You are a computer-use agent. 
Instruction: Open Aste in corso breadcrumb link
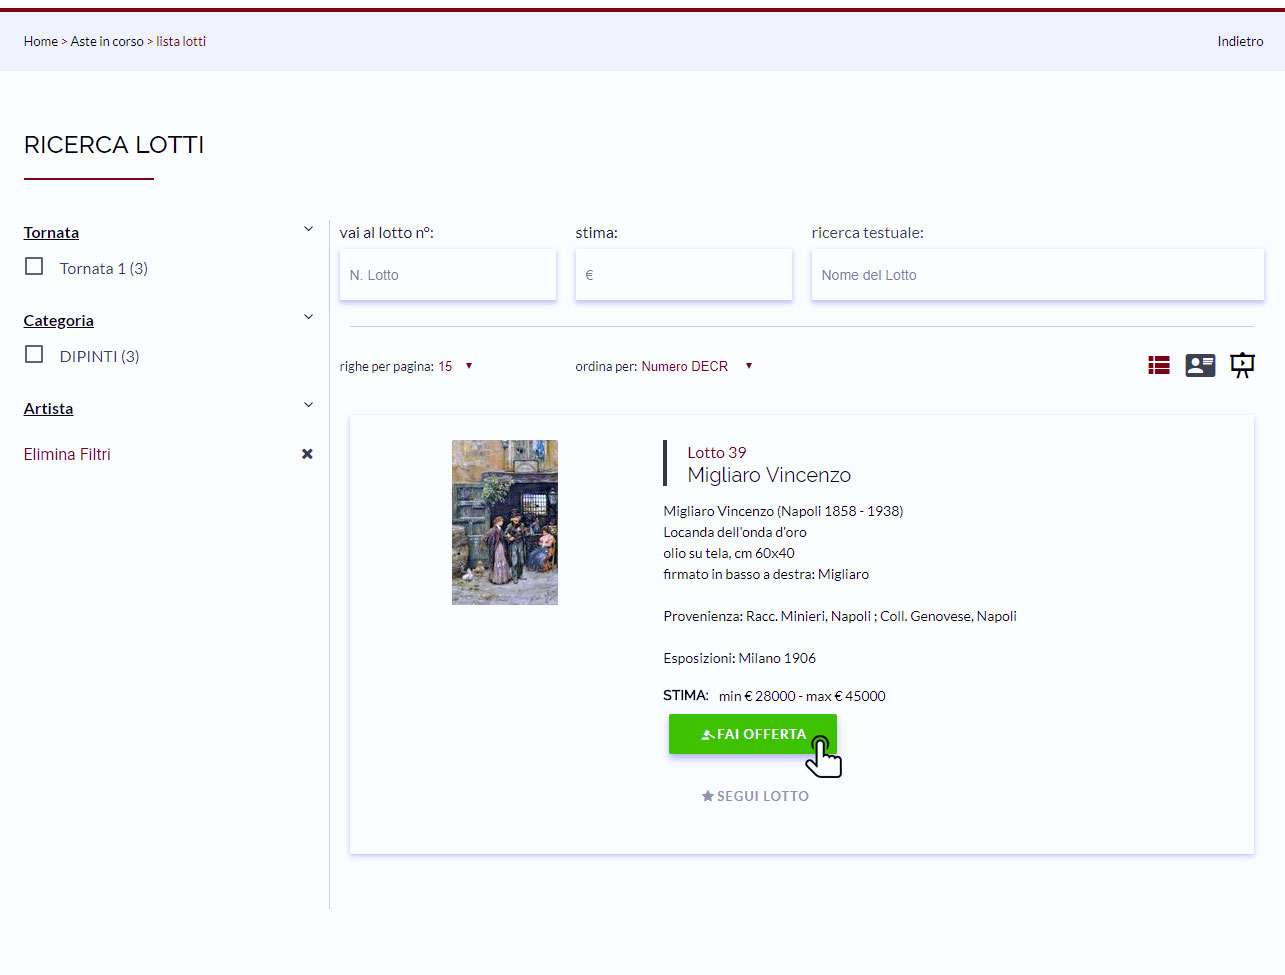[107, 42]
